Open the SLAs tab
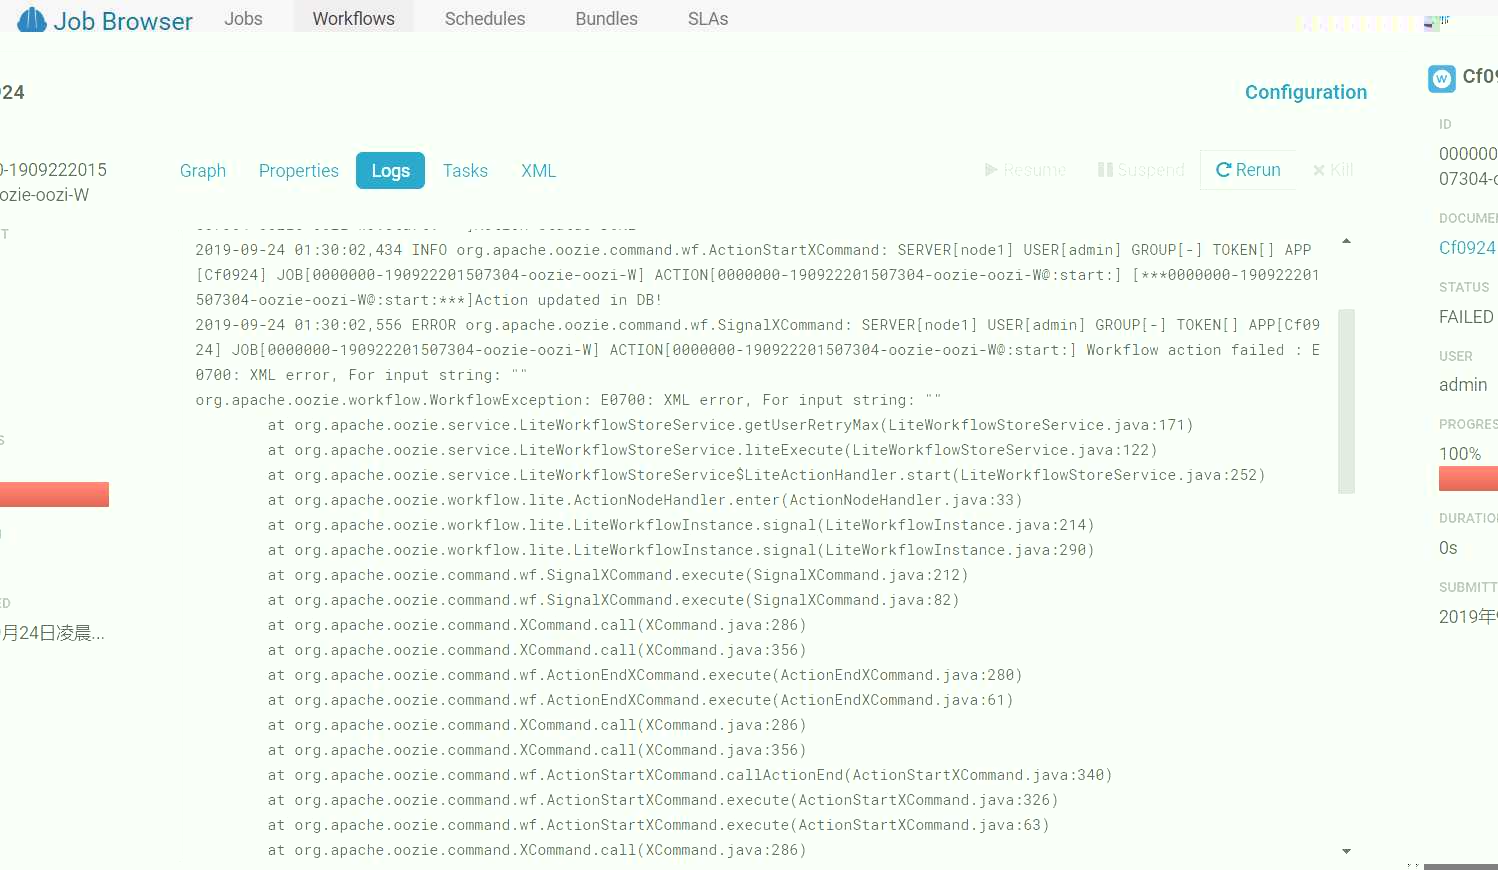The width and height of the screenshot is (1498, 870). coord(708,18)
